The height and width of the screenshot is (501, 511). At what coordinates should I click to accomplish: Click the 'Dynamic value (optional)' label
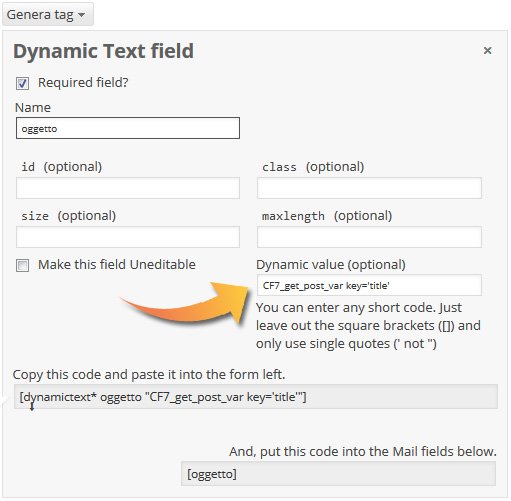click(331, 265)
